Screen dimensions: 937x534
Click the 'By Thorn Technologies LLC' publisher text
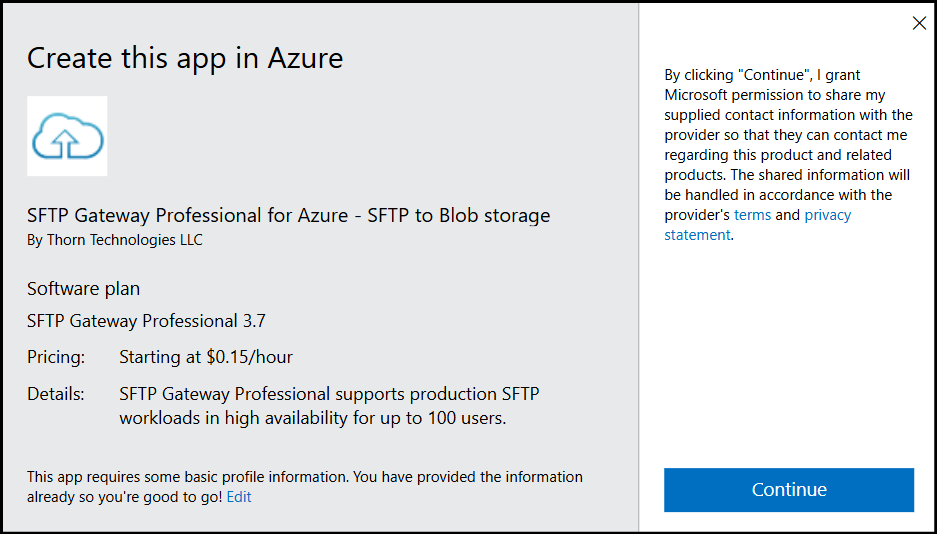[x=115, y=240]
